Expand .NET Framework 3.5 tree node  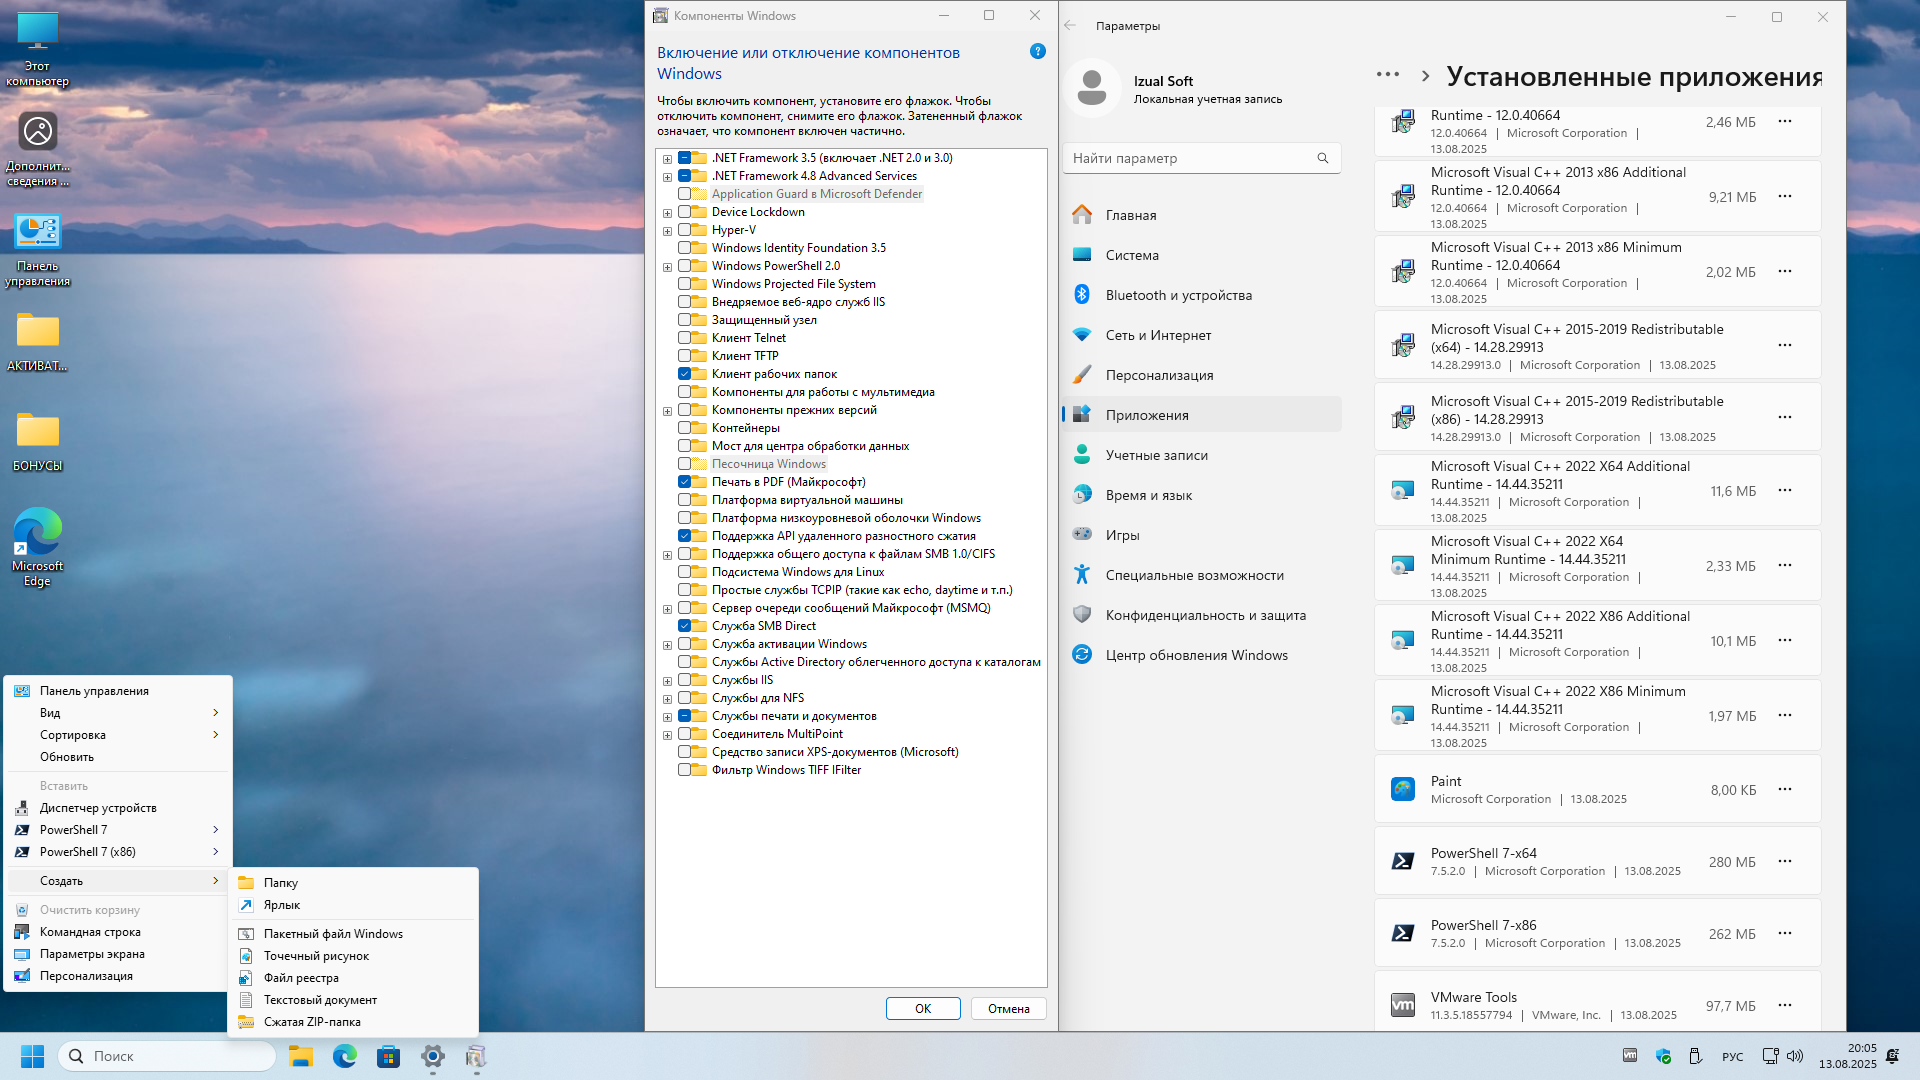point(667,159)
